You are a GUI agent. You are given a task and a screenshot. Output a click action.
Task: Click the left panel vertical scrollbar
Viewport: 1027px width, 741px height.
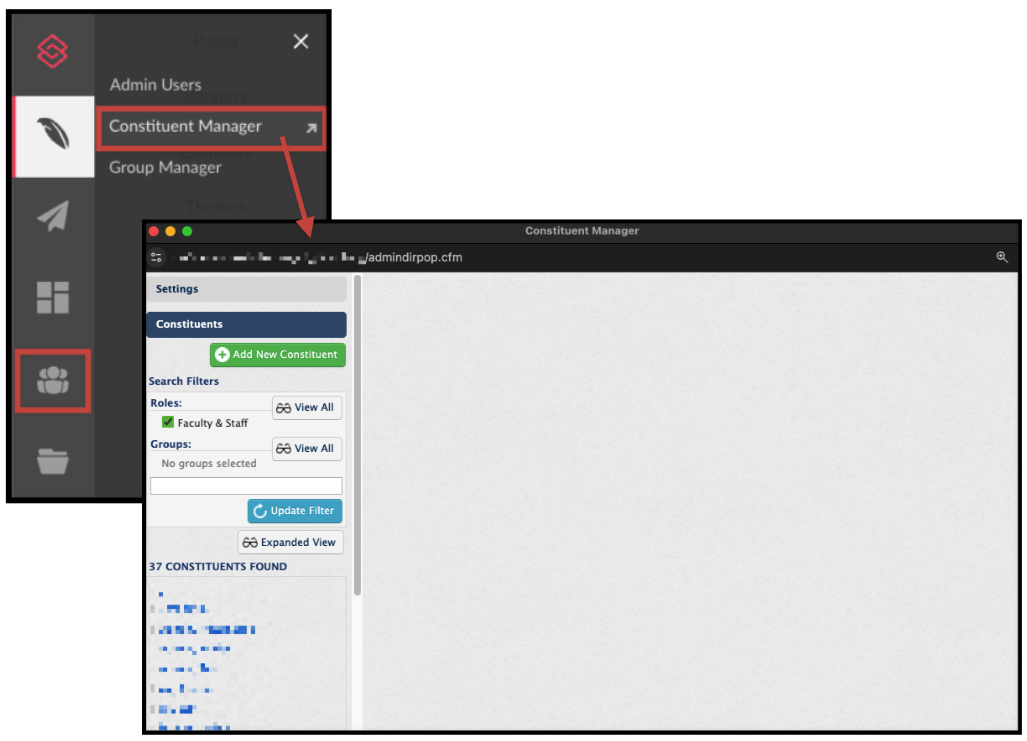click(357, 436)
